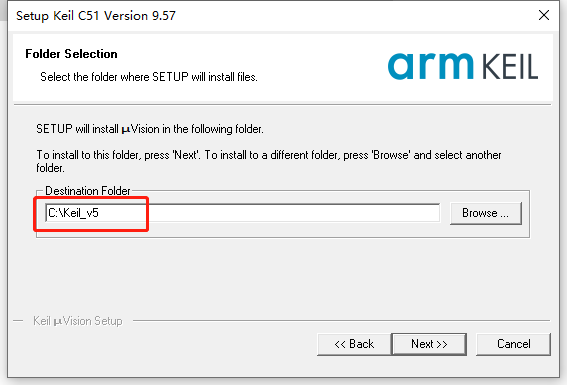Viewport: 567px width, 385px height.
Task: Click the quoted word 'Browse' in the instructions
Action: (x=391, y=155)
